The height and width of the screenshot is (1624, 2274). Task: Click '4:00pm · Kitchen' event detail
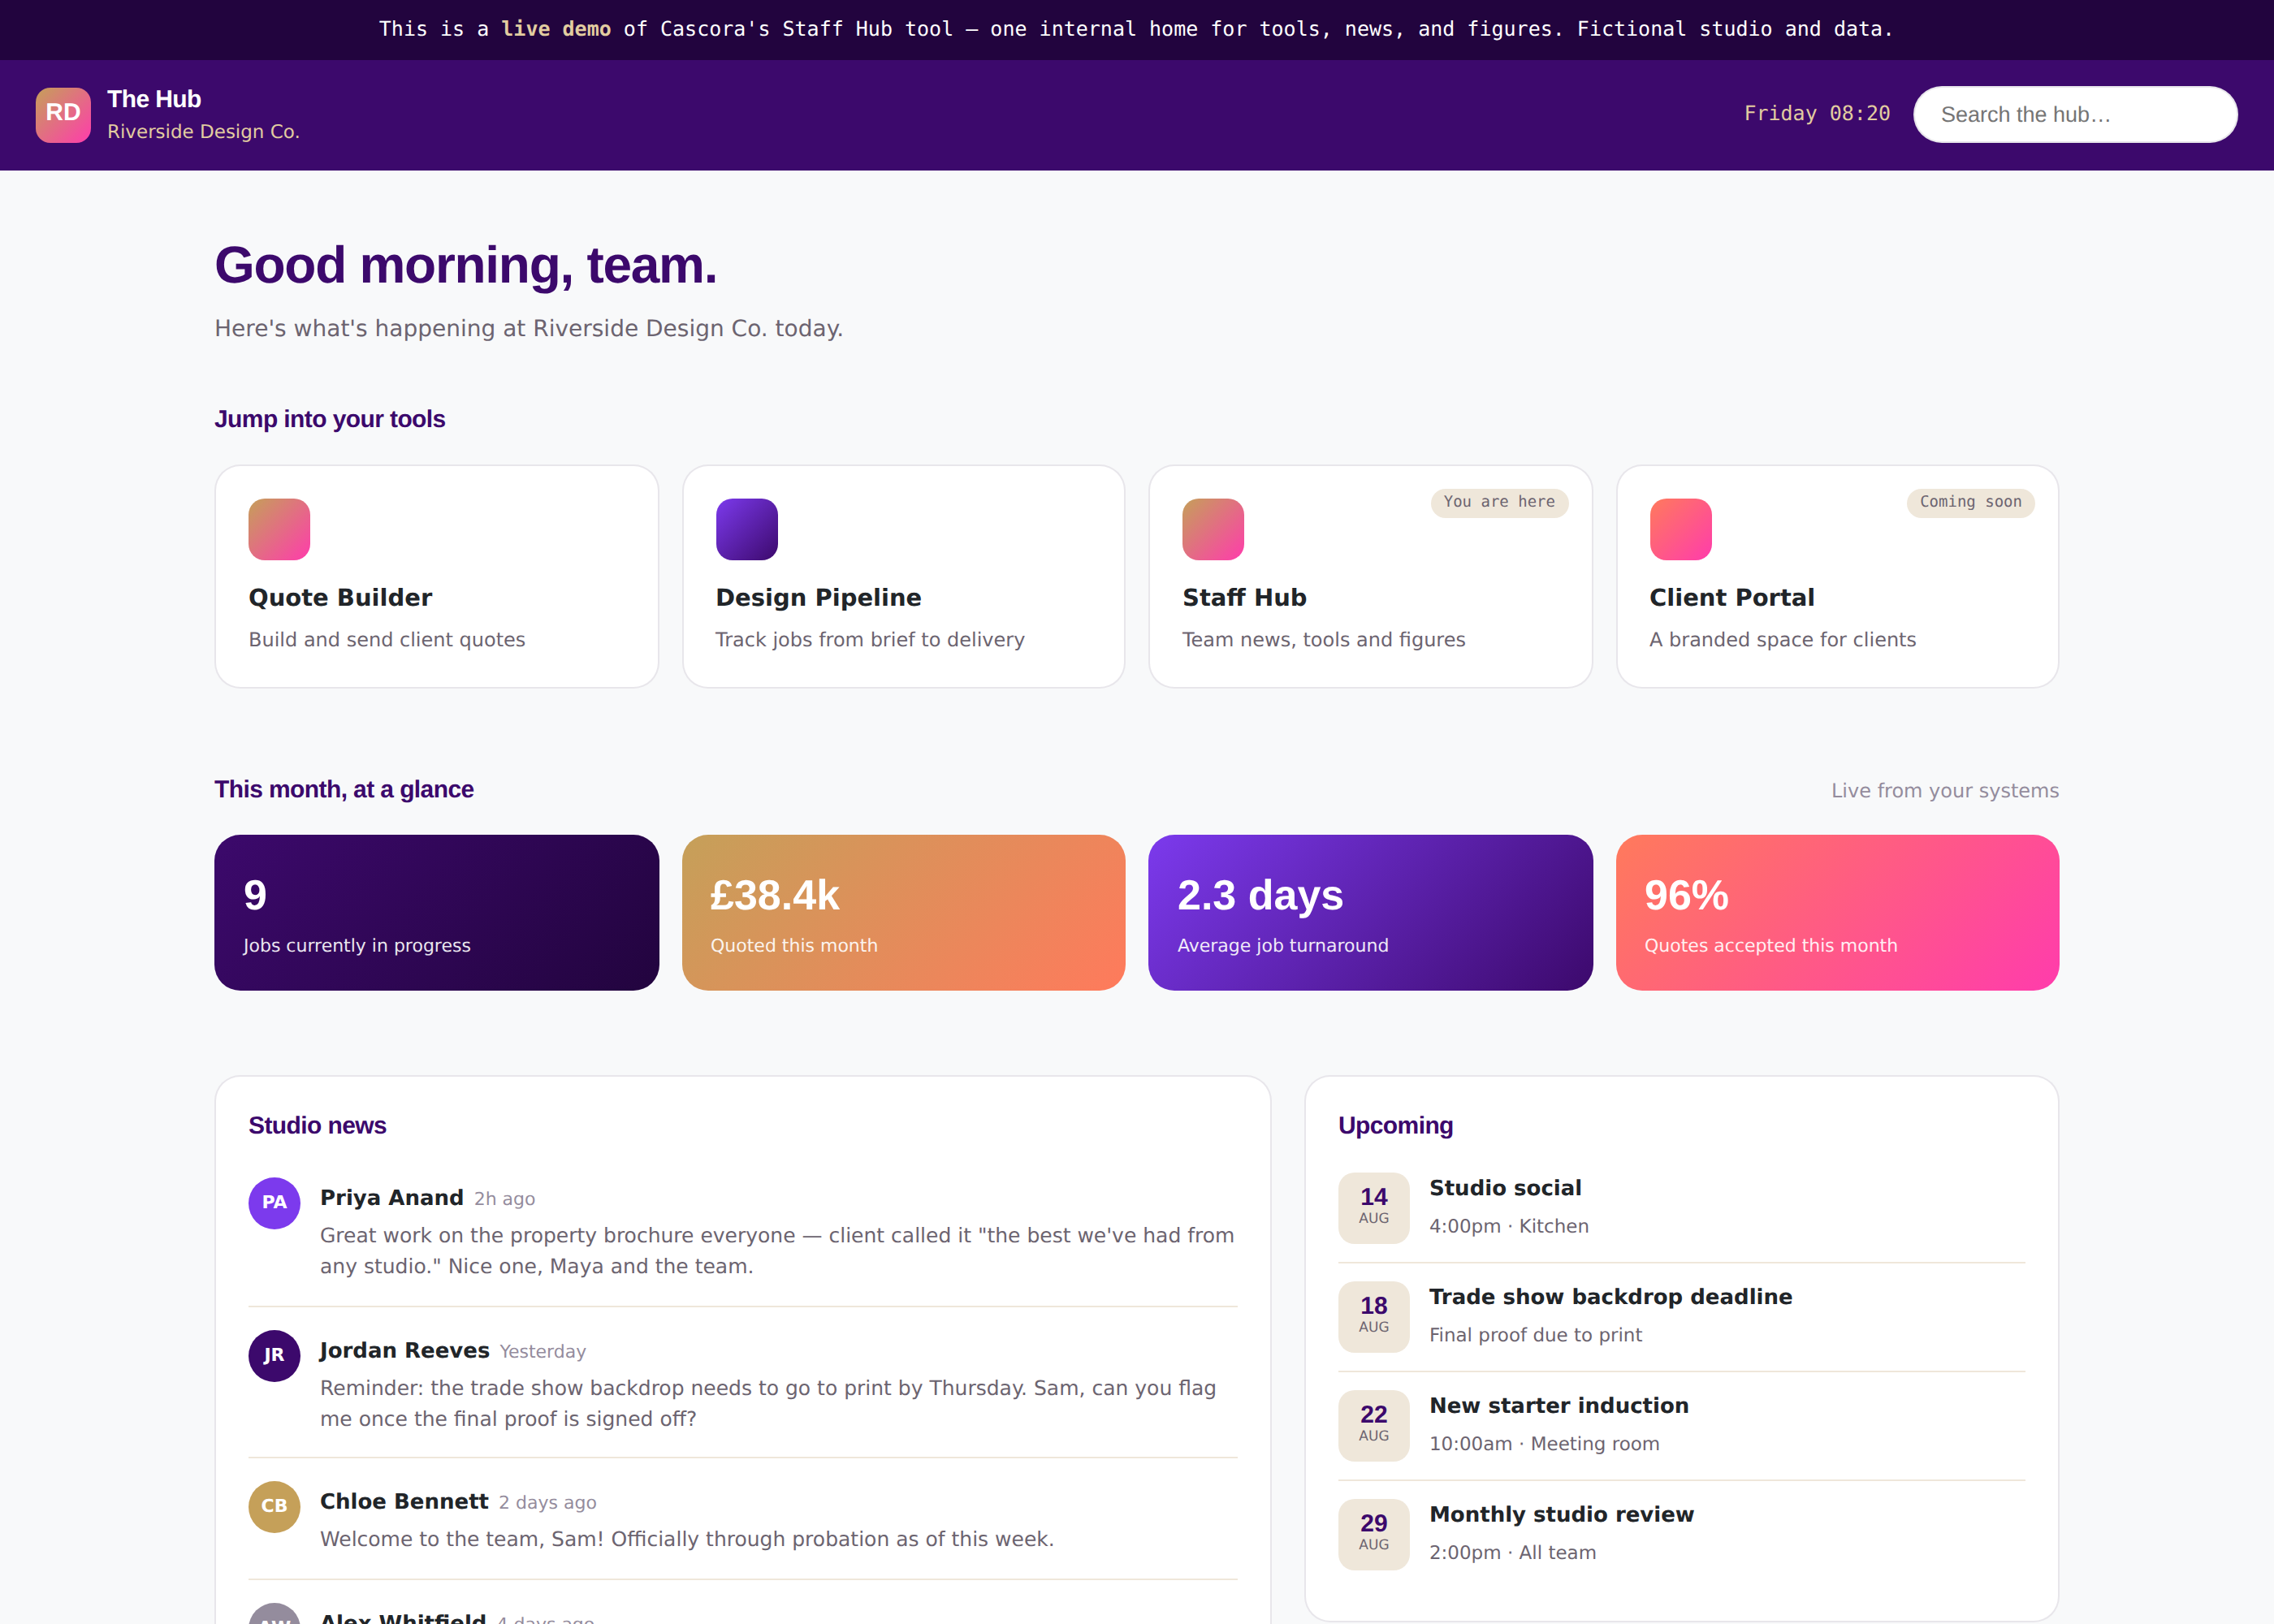click(x=1508, y=1226)
